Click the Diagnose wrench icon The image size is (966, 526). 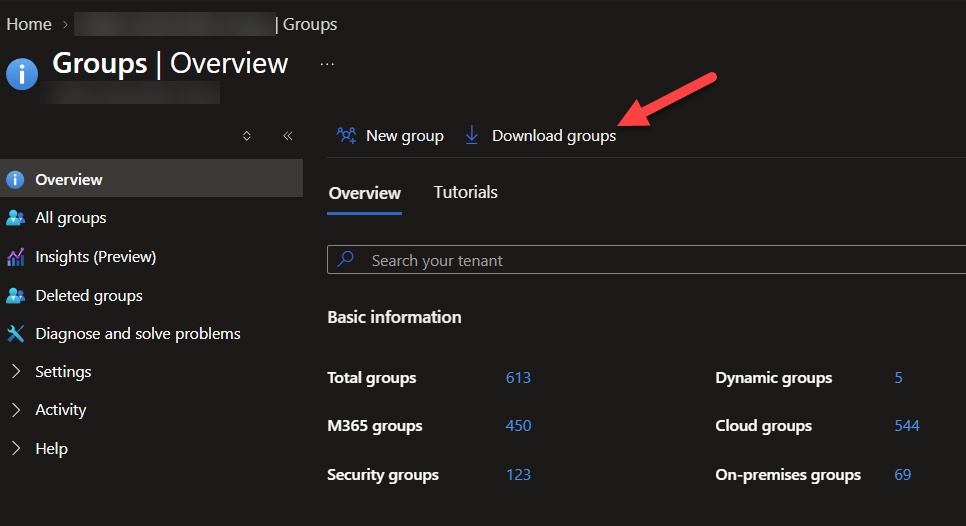[x=15, y=333]
